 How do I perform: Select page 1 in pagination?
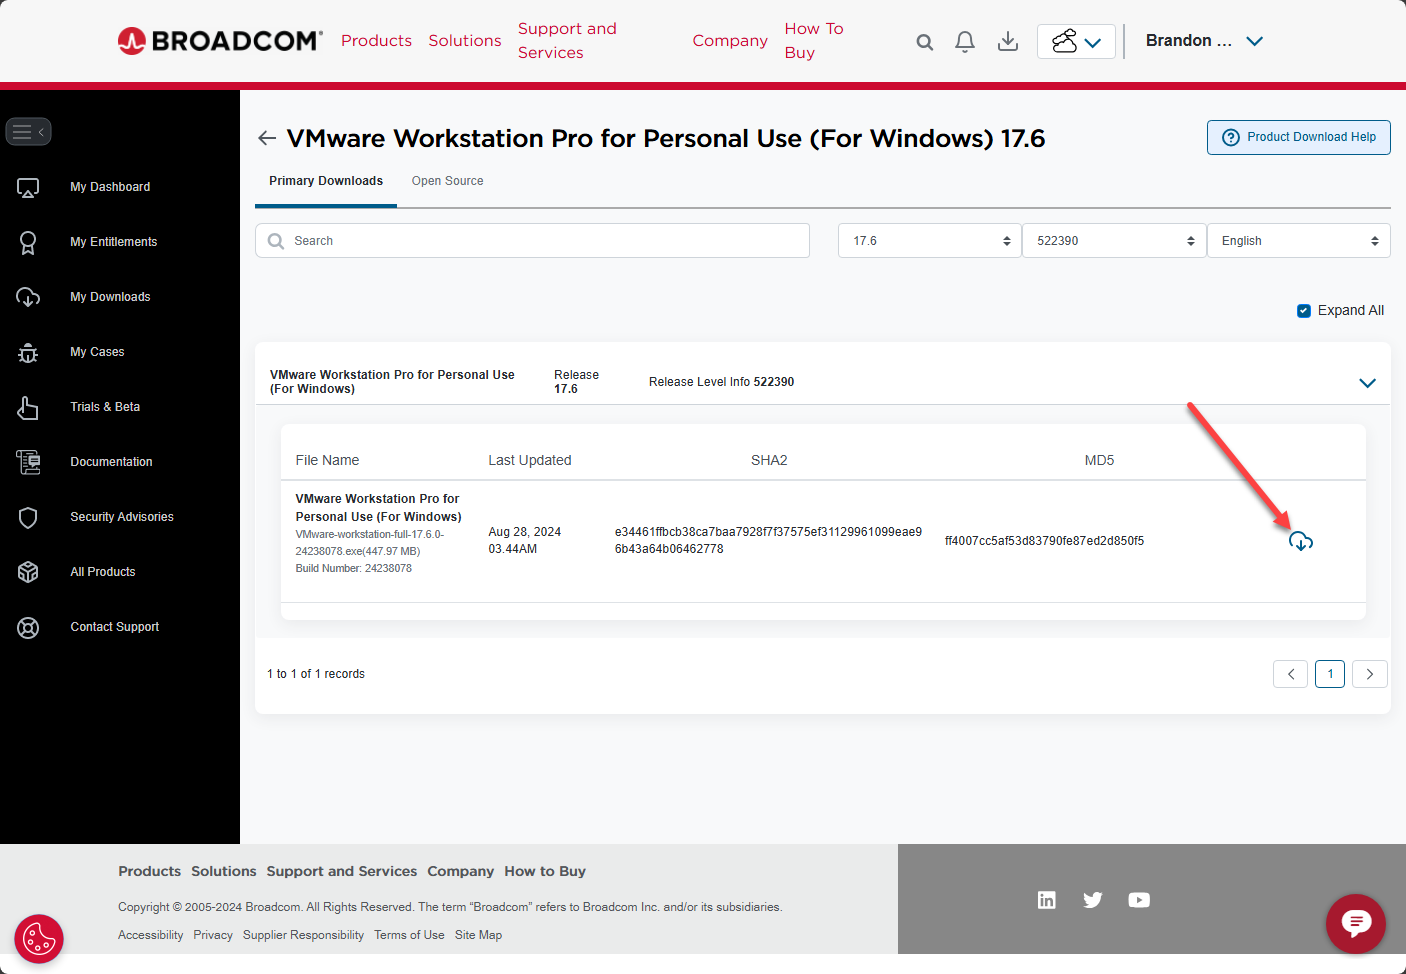(x=1330, y=674)
